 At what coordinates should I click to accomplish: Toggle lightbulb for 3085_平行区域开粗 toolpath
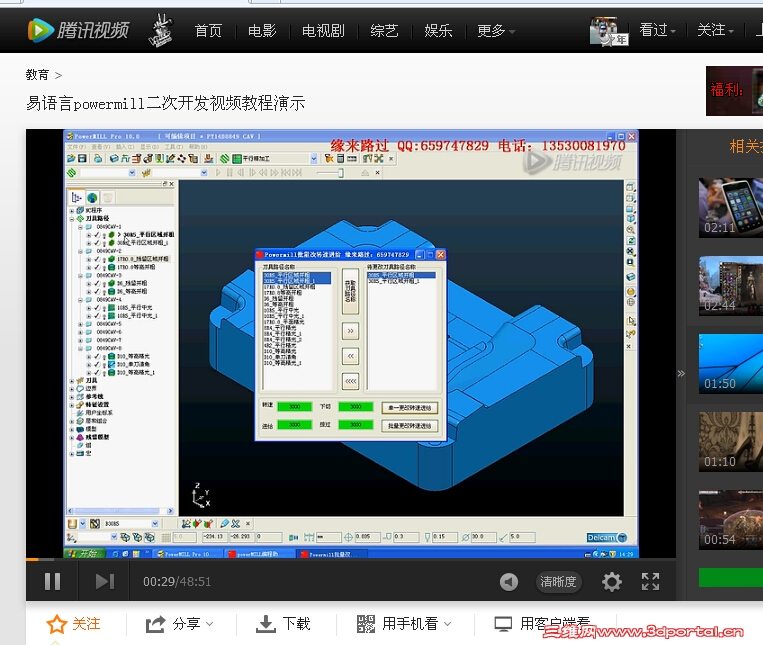point(104,235)
